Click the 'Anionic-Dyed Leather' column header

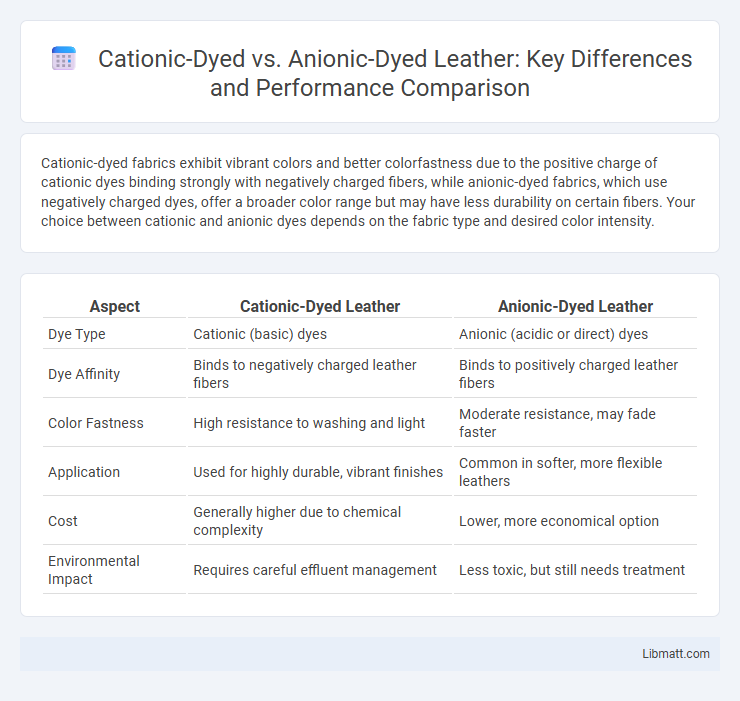575,306
